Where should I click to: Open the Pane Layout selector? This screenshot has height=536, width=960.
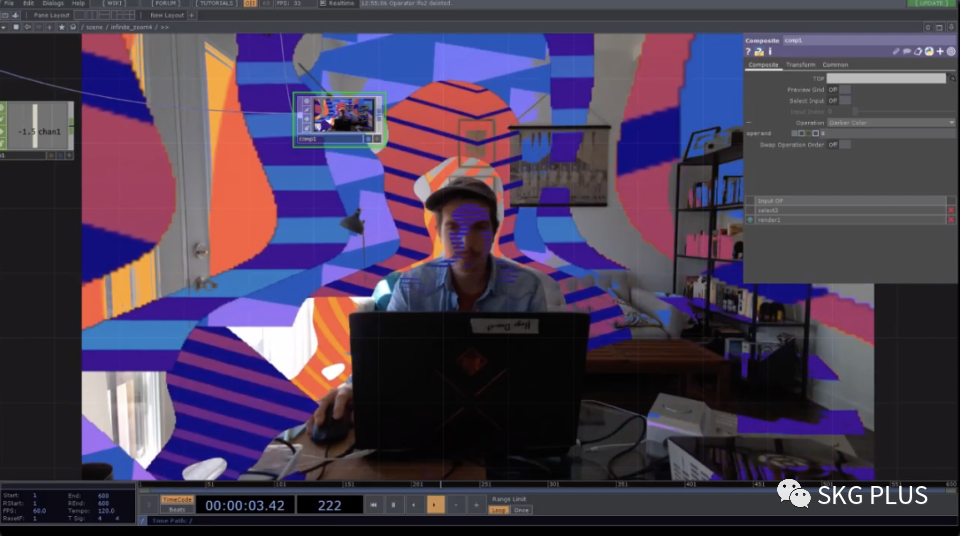52,15
